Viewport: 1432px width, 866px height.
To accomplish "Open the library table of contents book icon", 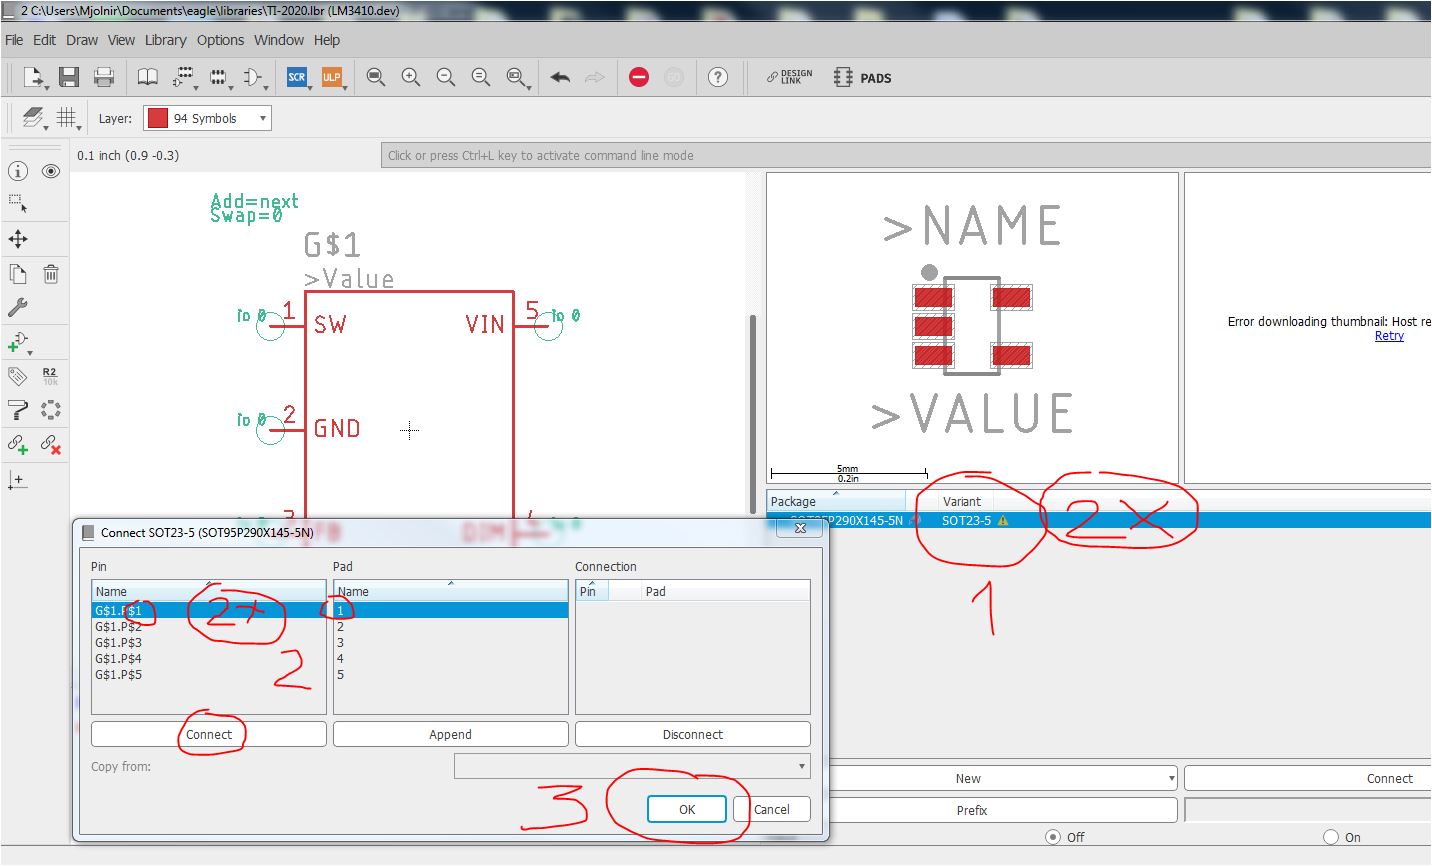I will click(147, 77).
